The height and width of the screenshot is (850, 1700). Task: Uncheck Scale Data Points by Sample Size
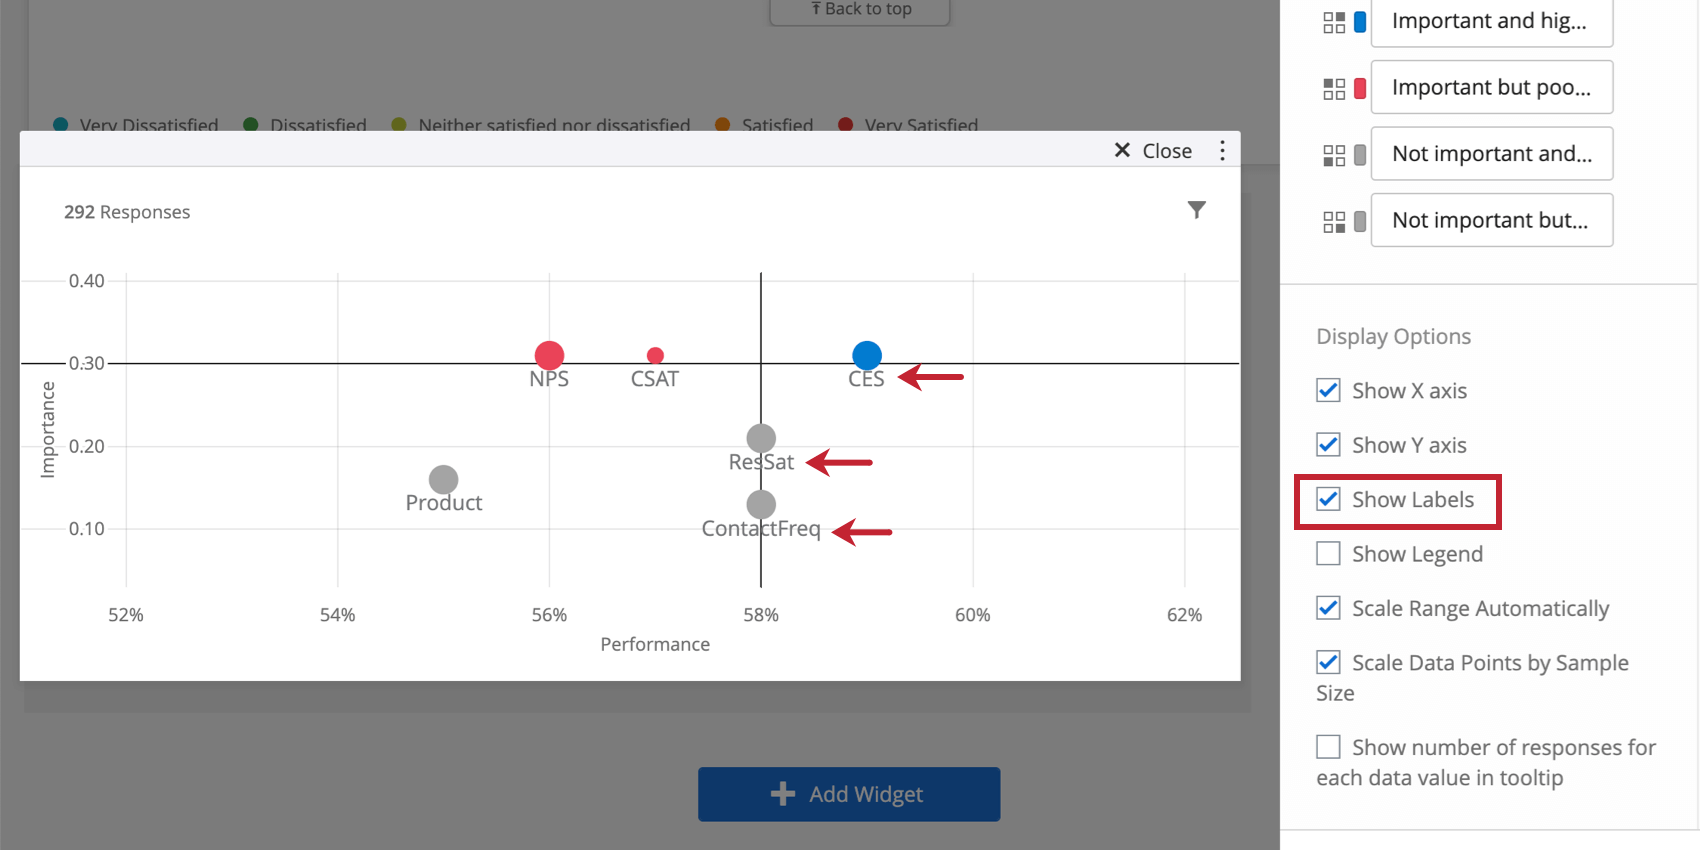[1328, 662]
